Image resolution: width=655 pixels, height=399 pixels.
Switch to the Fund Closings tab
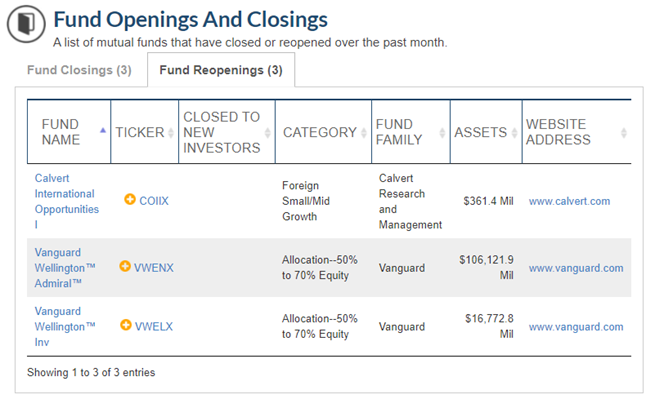click(79, 70)
